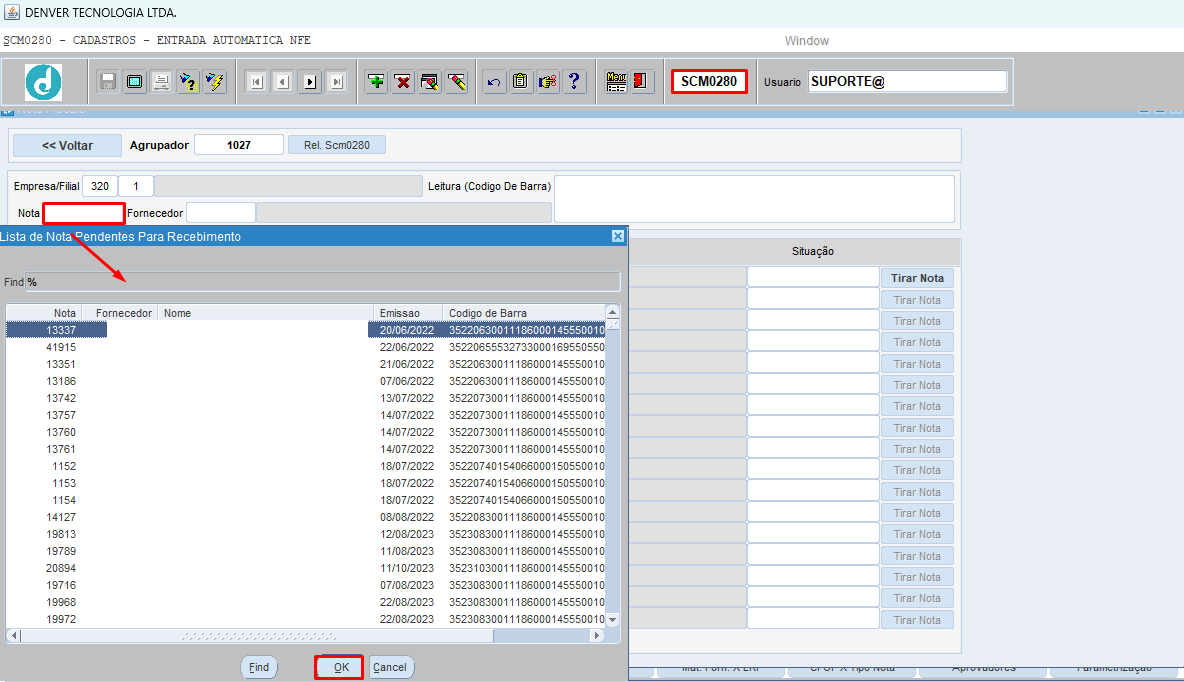Go to next record toolbar arrow
The image size is (1184, 682).
point(310,82)
